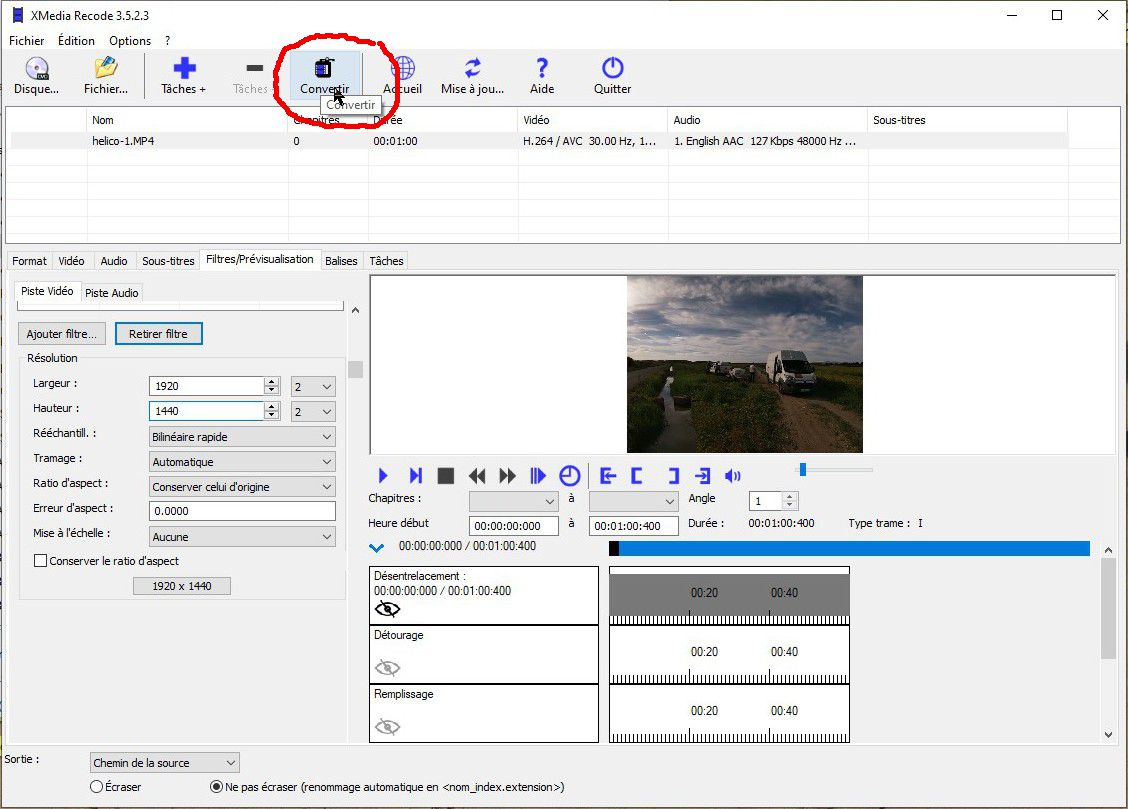Open the Options menu

click(x=130, y=41)
